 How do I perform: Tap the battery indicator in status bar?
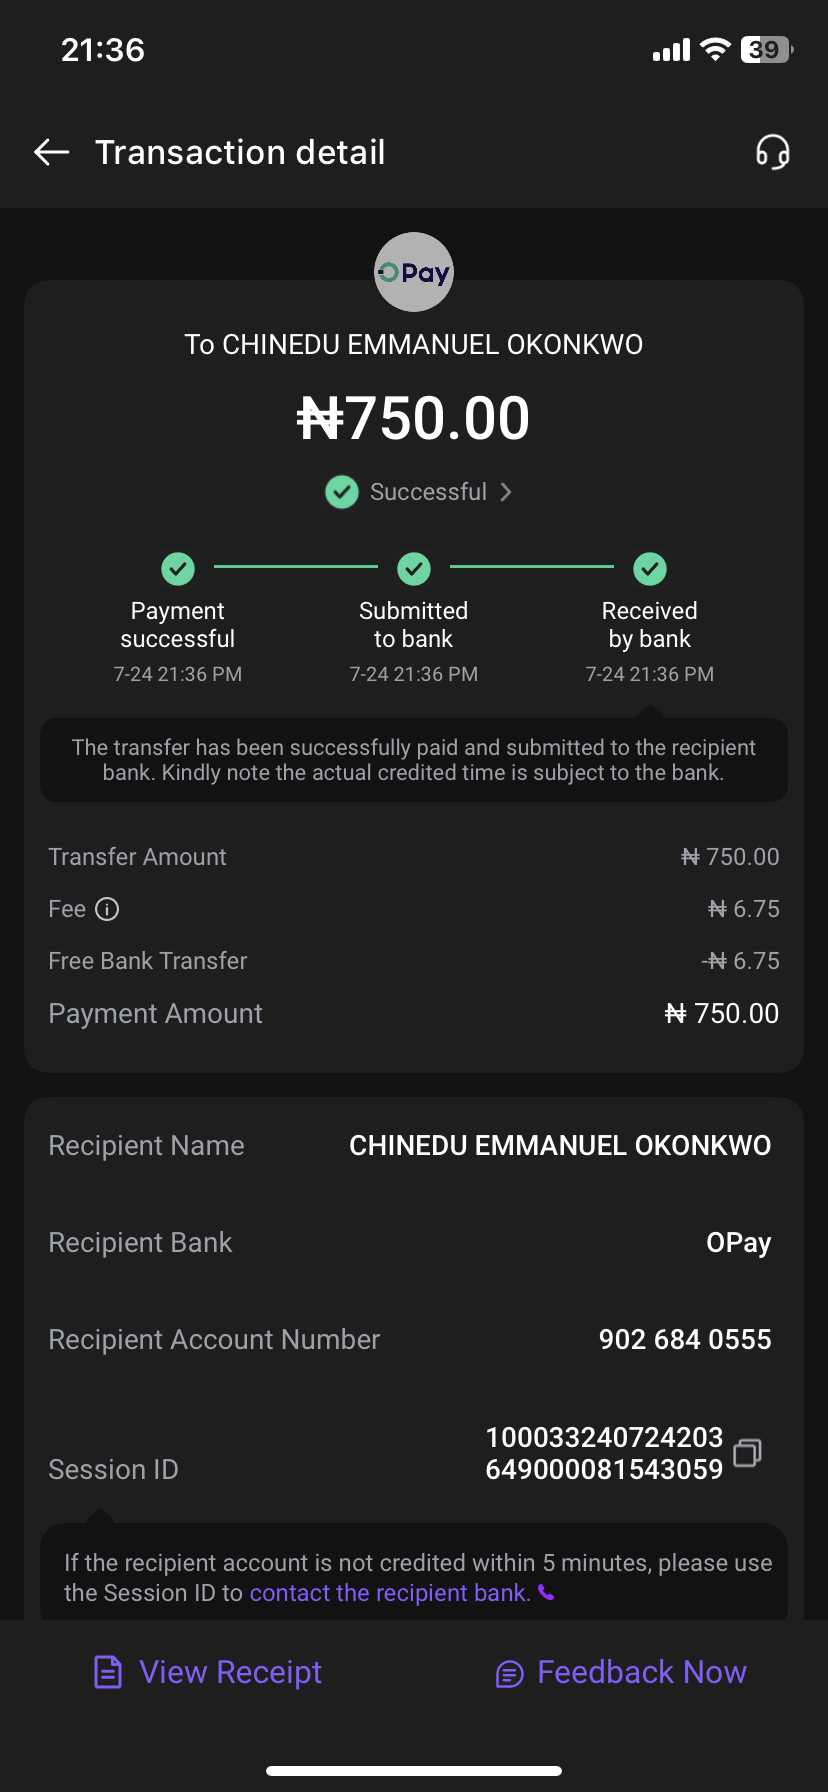click(x=766, y=50)
